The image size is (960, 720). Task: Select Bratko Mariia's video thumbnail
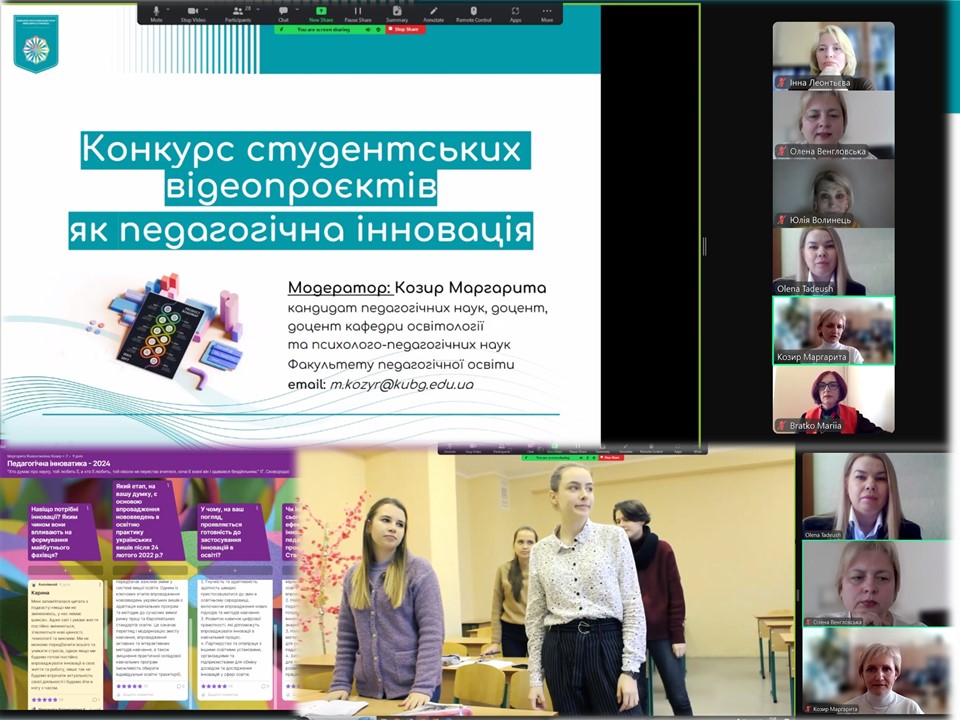tap(833, 399)
